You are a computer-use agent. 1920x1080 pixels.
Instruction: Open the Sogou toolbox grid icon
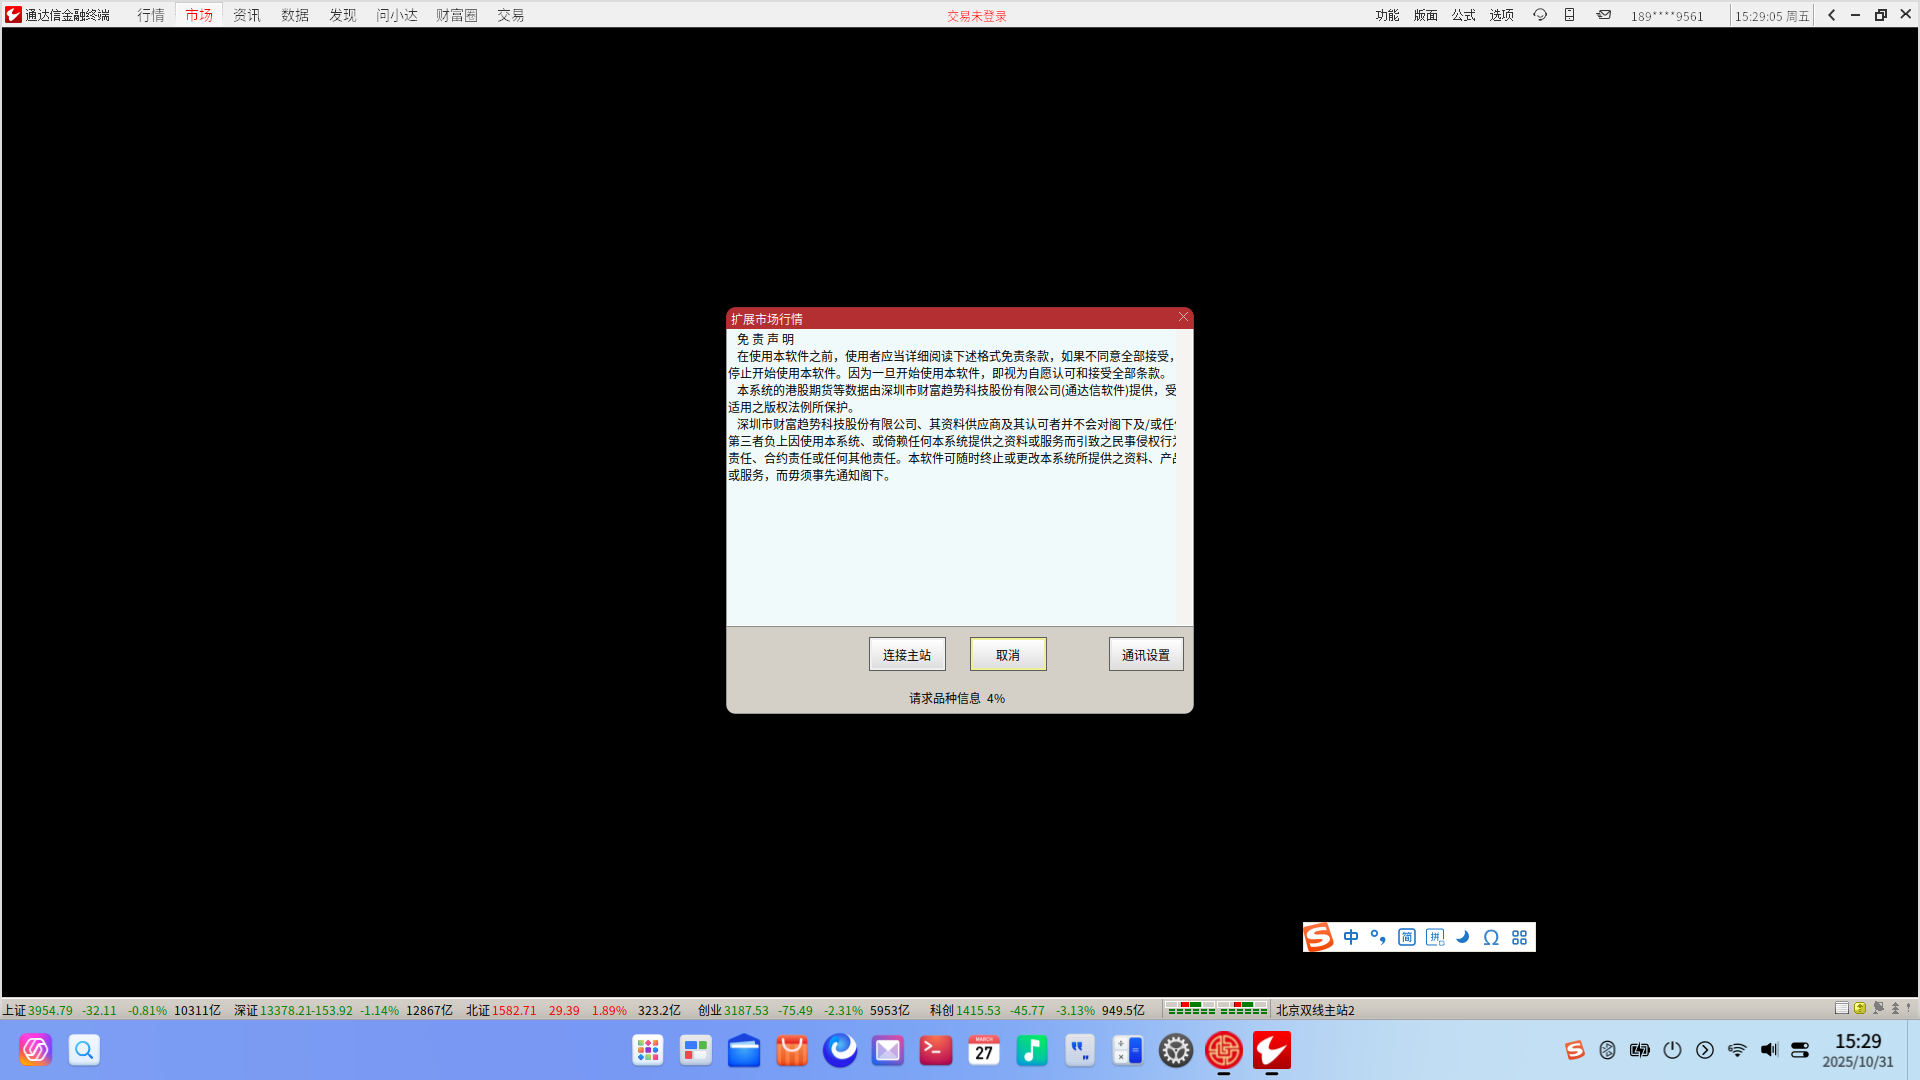[x=1519, y=937]
